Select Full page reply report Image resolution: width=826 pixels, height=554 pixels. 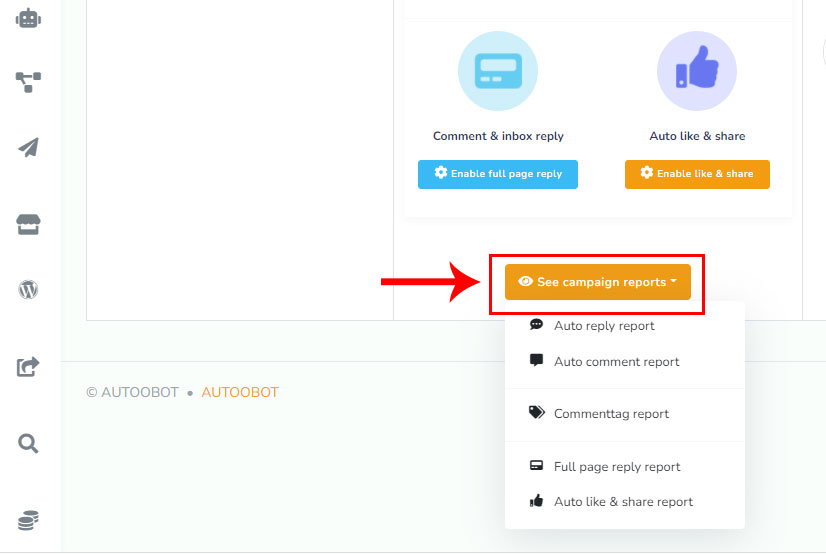coord(617,467)
